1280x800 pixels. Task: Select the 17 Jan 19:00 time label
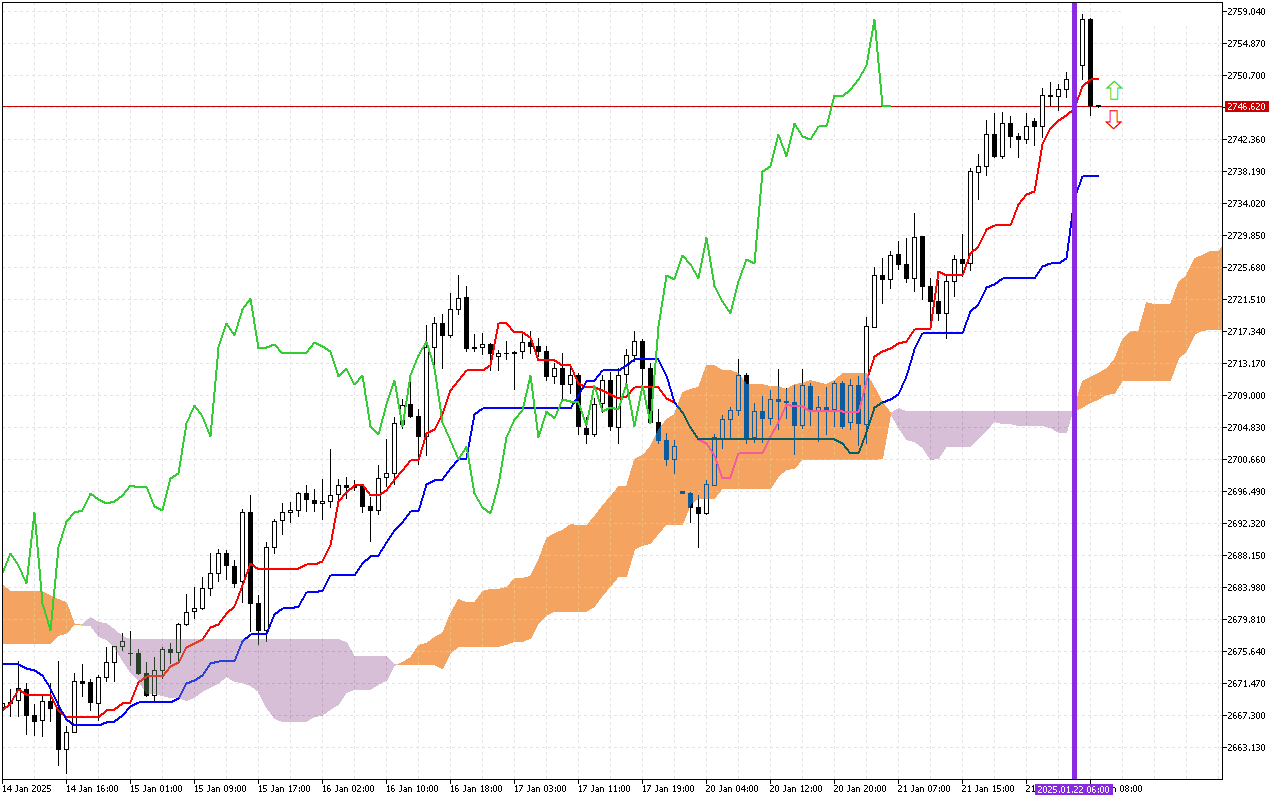[x=669, y=789]
